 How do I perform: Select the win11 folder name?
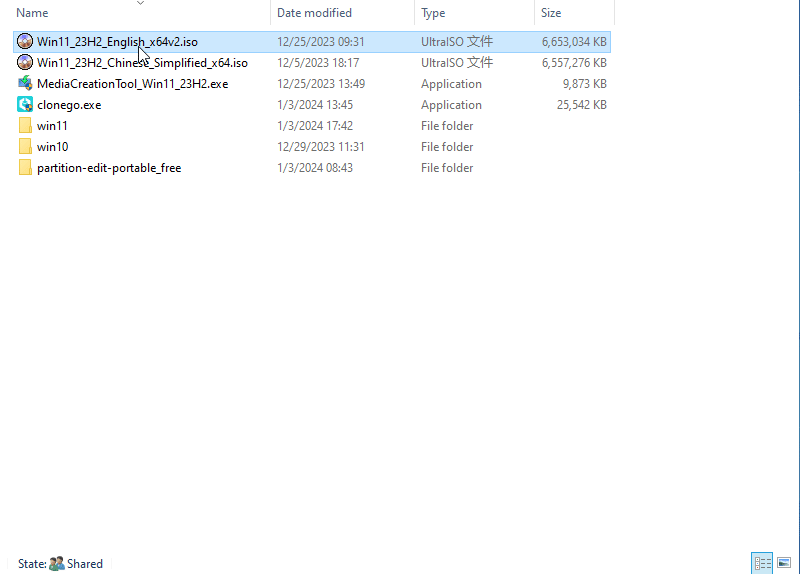pyautogui.click(x=52, y=126)
